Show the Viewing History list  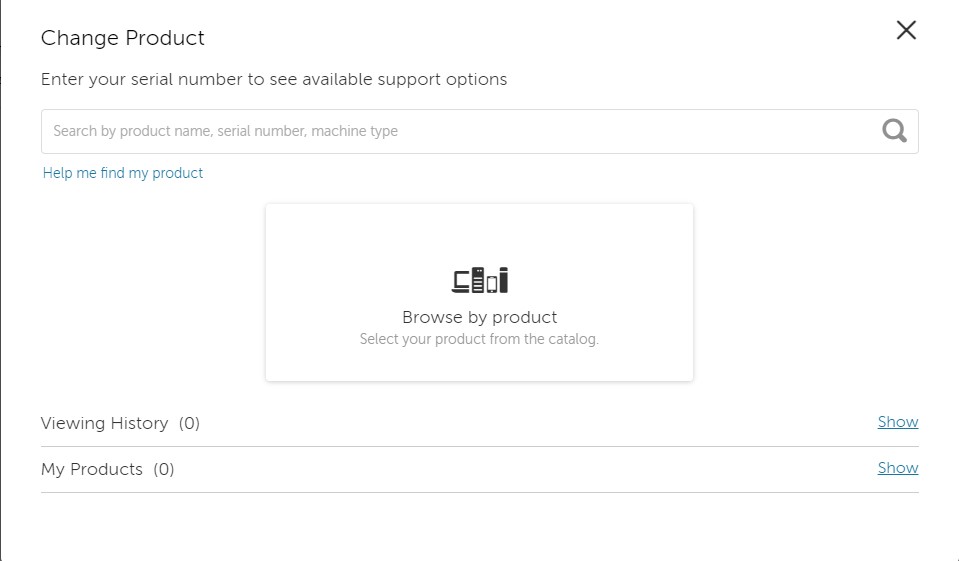click(x=897, y=422)
